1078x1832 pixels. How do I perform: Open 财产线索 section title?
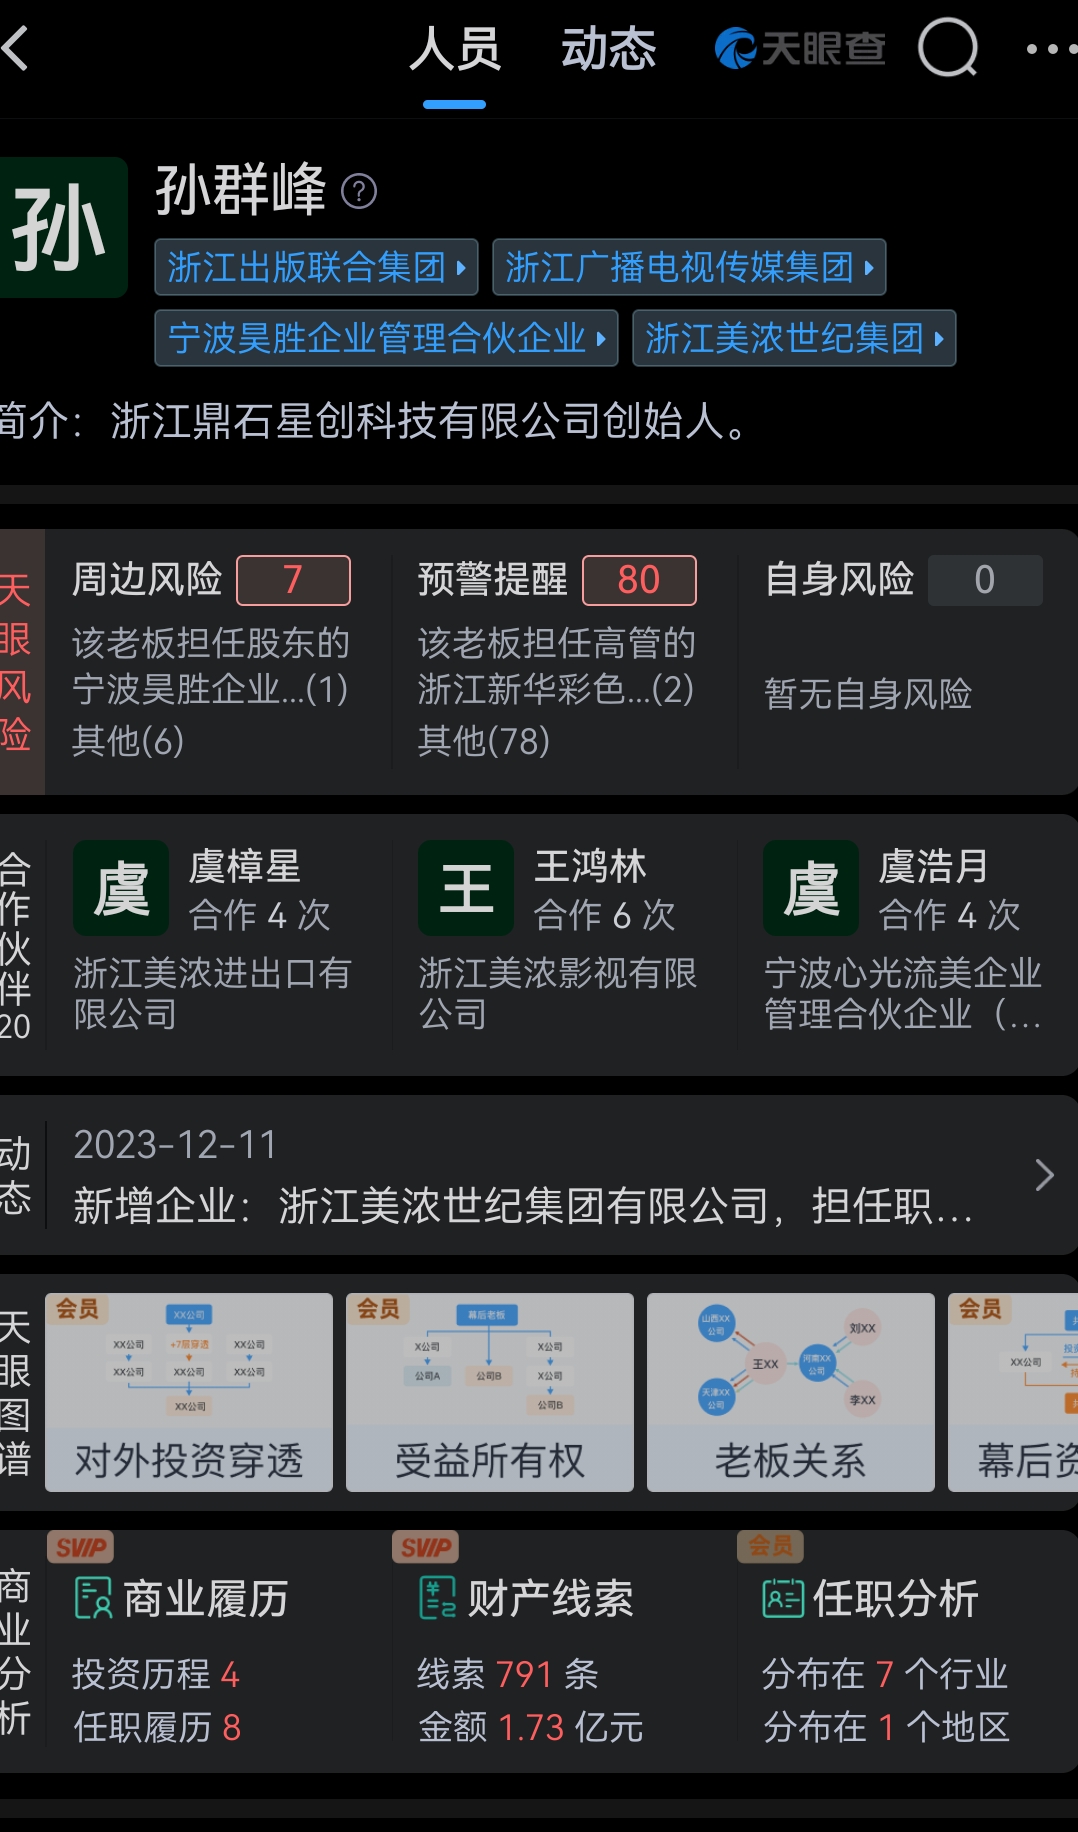click(551, 1598)
